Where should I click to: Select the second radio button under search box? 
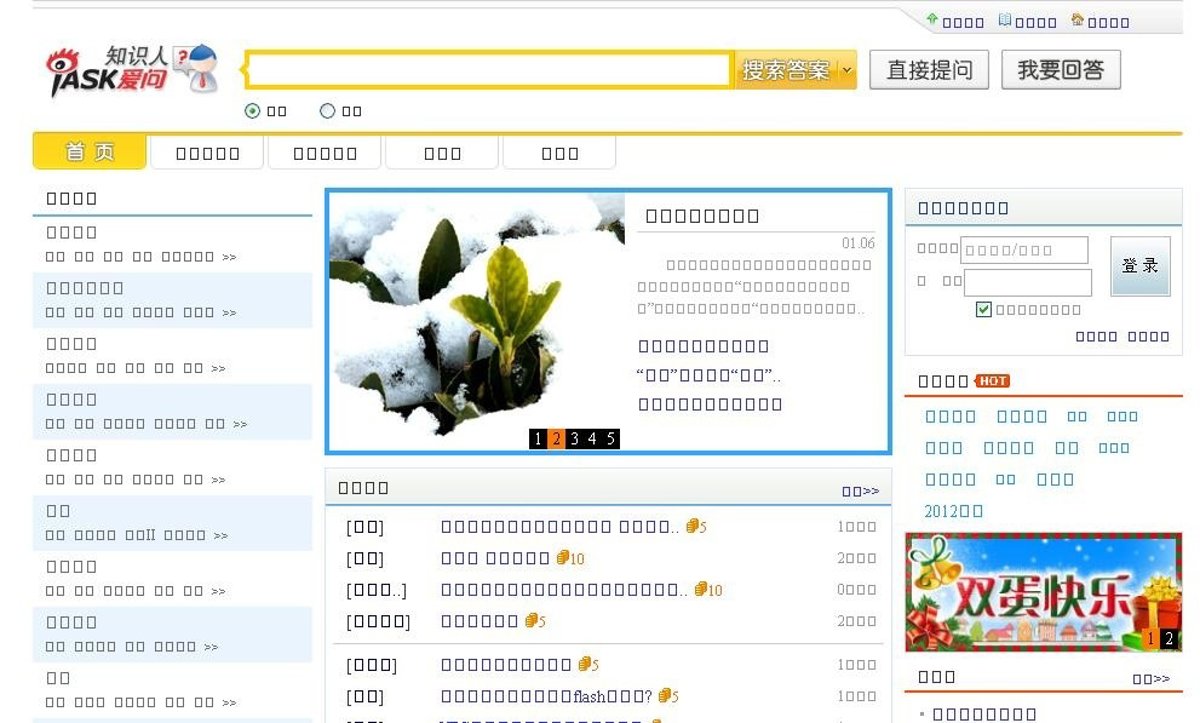pyautogui.click(x=327, y=111)
